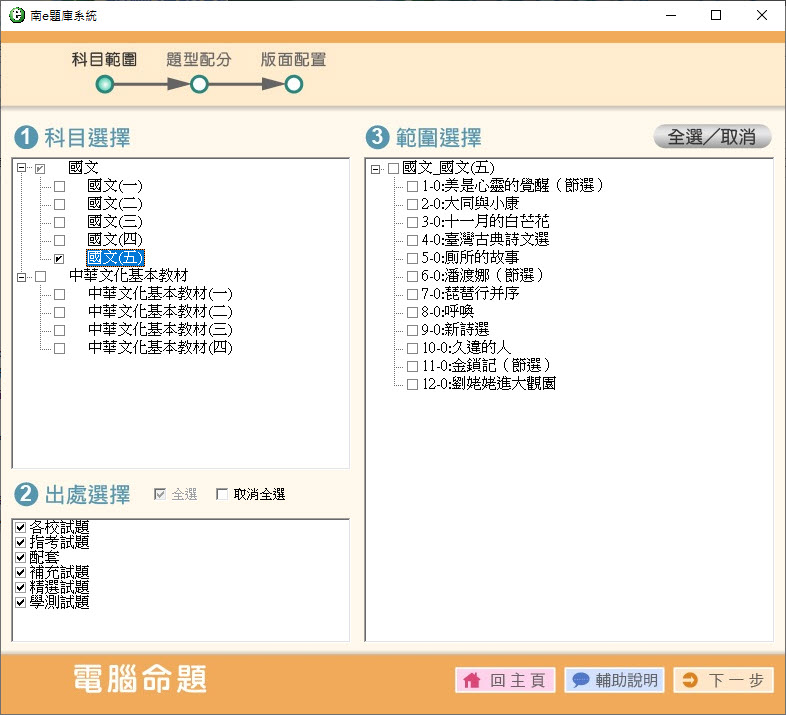Collapse the 國文_國文(五) range tree
786x715 pixels.
(376, 168)
